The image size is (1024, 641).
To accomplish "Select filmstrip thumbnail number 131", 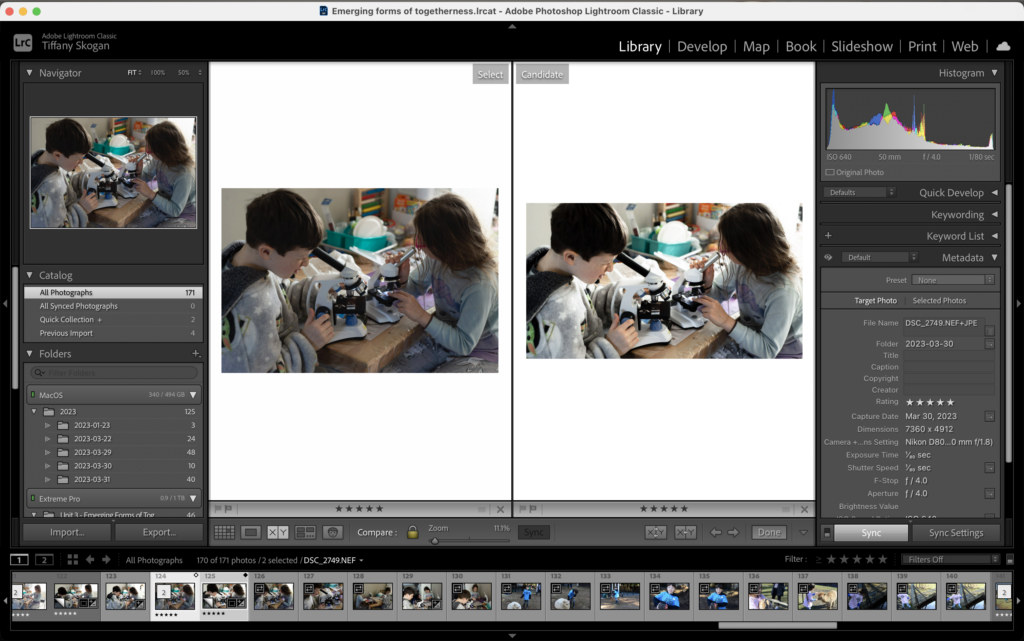I will click(520, 596).
